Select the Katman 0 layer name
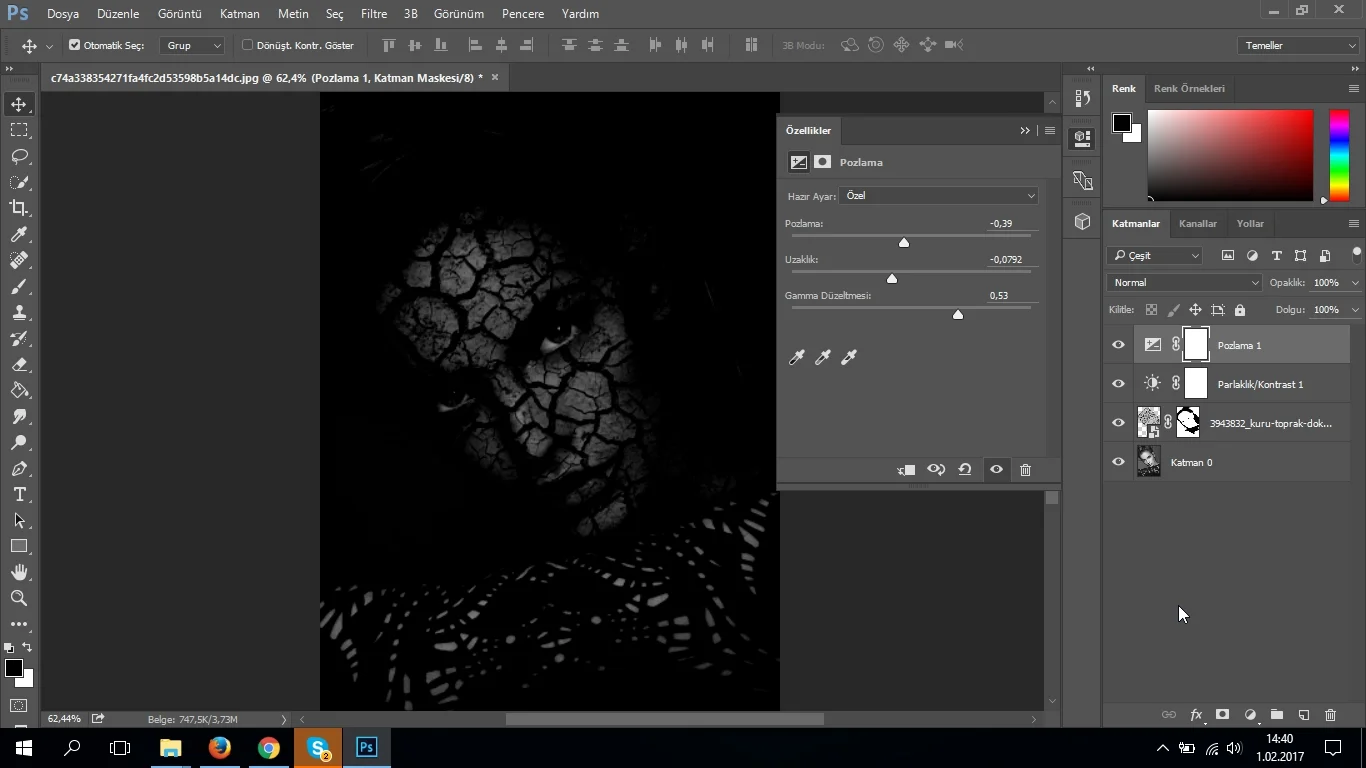Viewport: 1366px width, 768px height. (x=1191, y=463)
